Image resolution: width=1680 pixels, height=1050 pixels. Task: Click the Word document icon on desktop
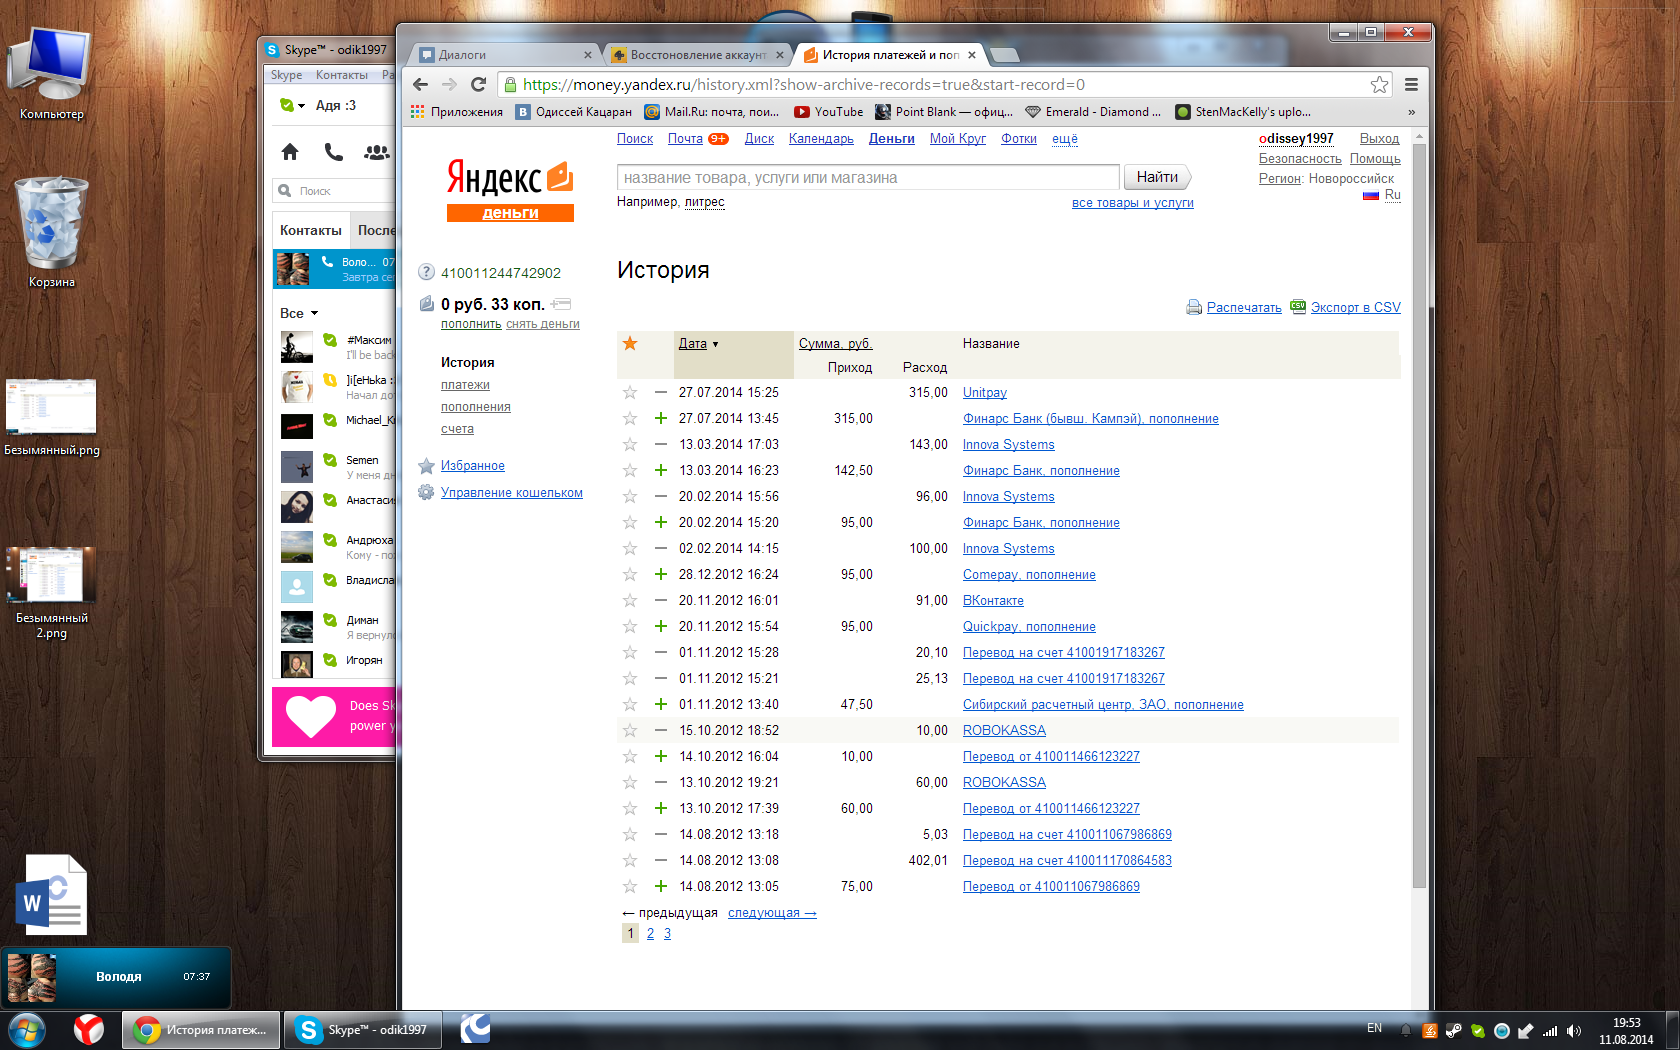pos(53,894)
